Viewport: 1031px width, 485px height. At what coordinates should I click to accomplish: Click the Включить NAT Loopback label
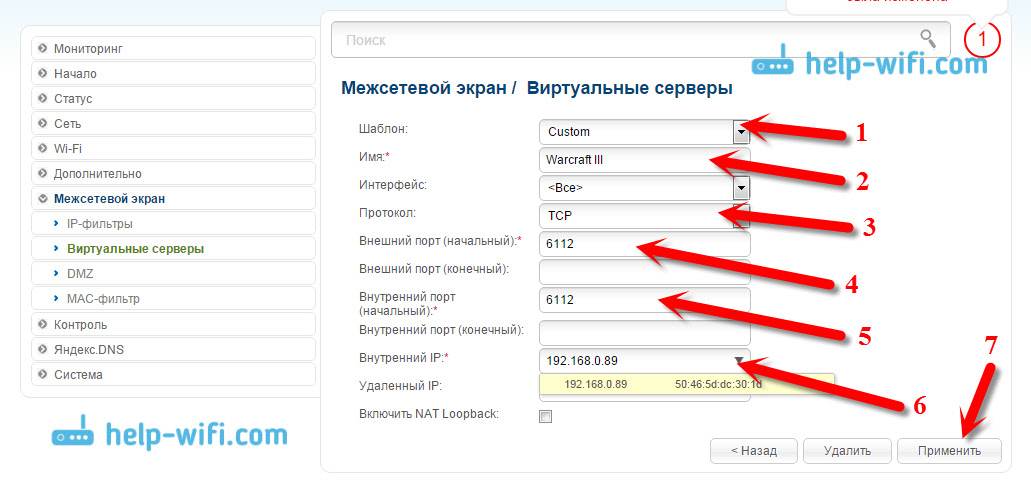(x=429, y=414)
